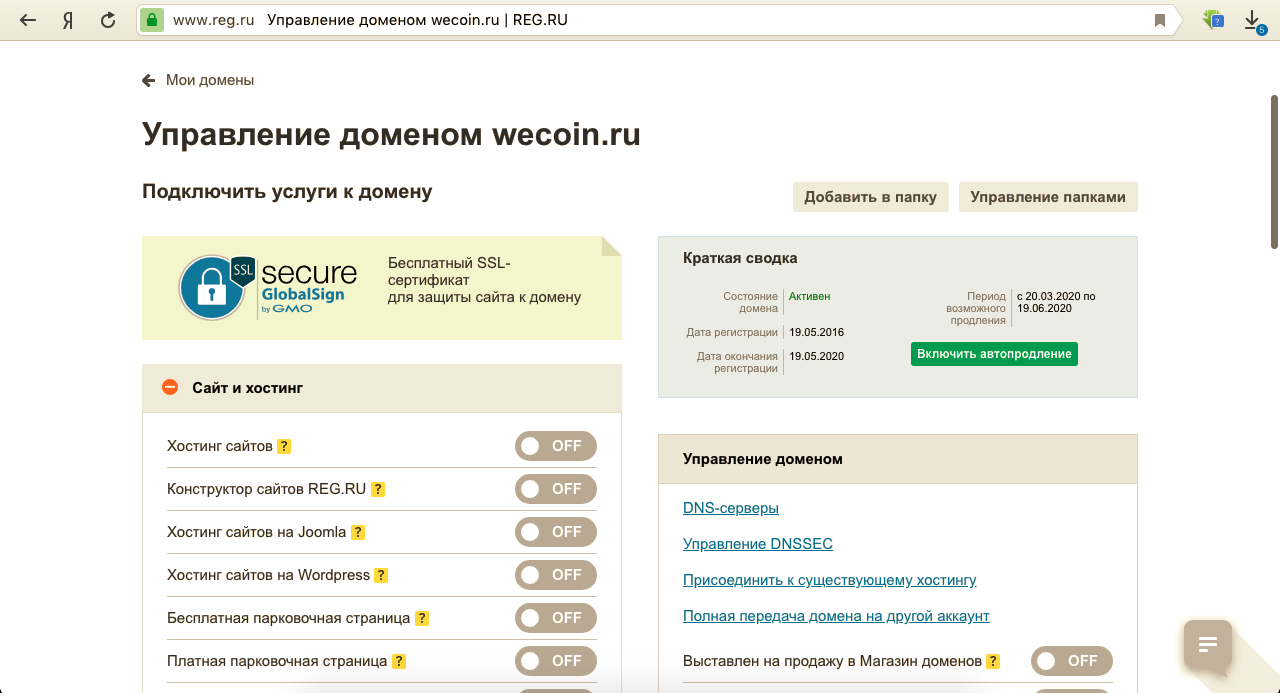This screenshot has height=693, width=1280.
Task: Enable Хостинг сайтов на Wordpress switch
Action: point(556,575)
